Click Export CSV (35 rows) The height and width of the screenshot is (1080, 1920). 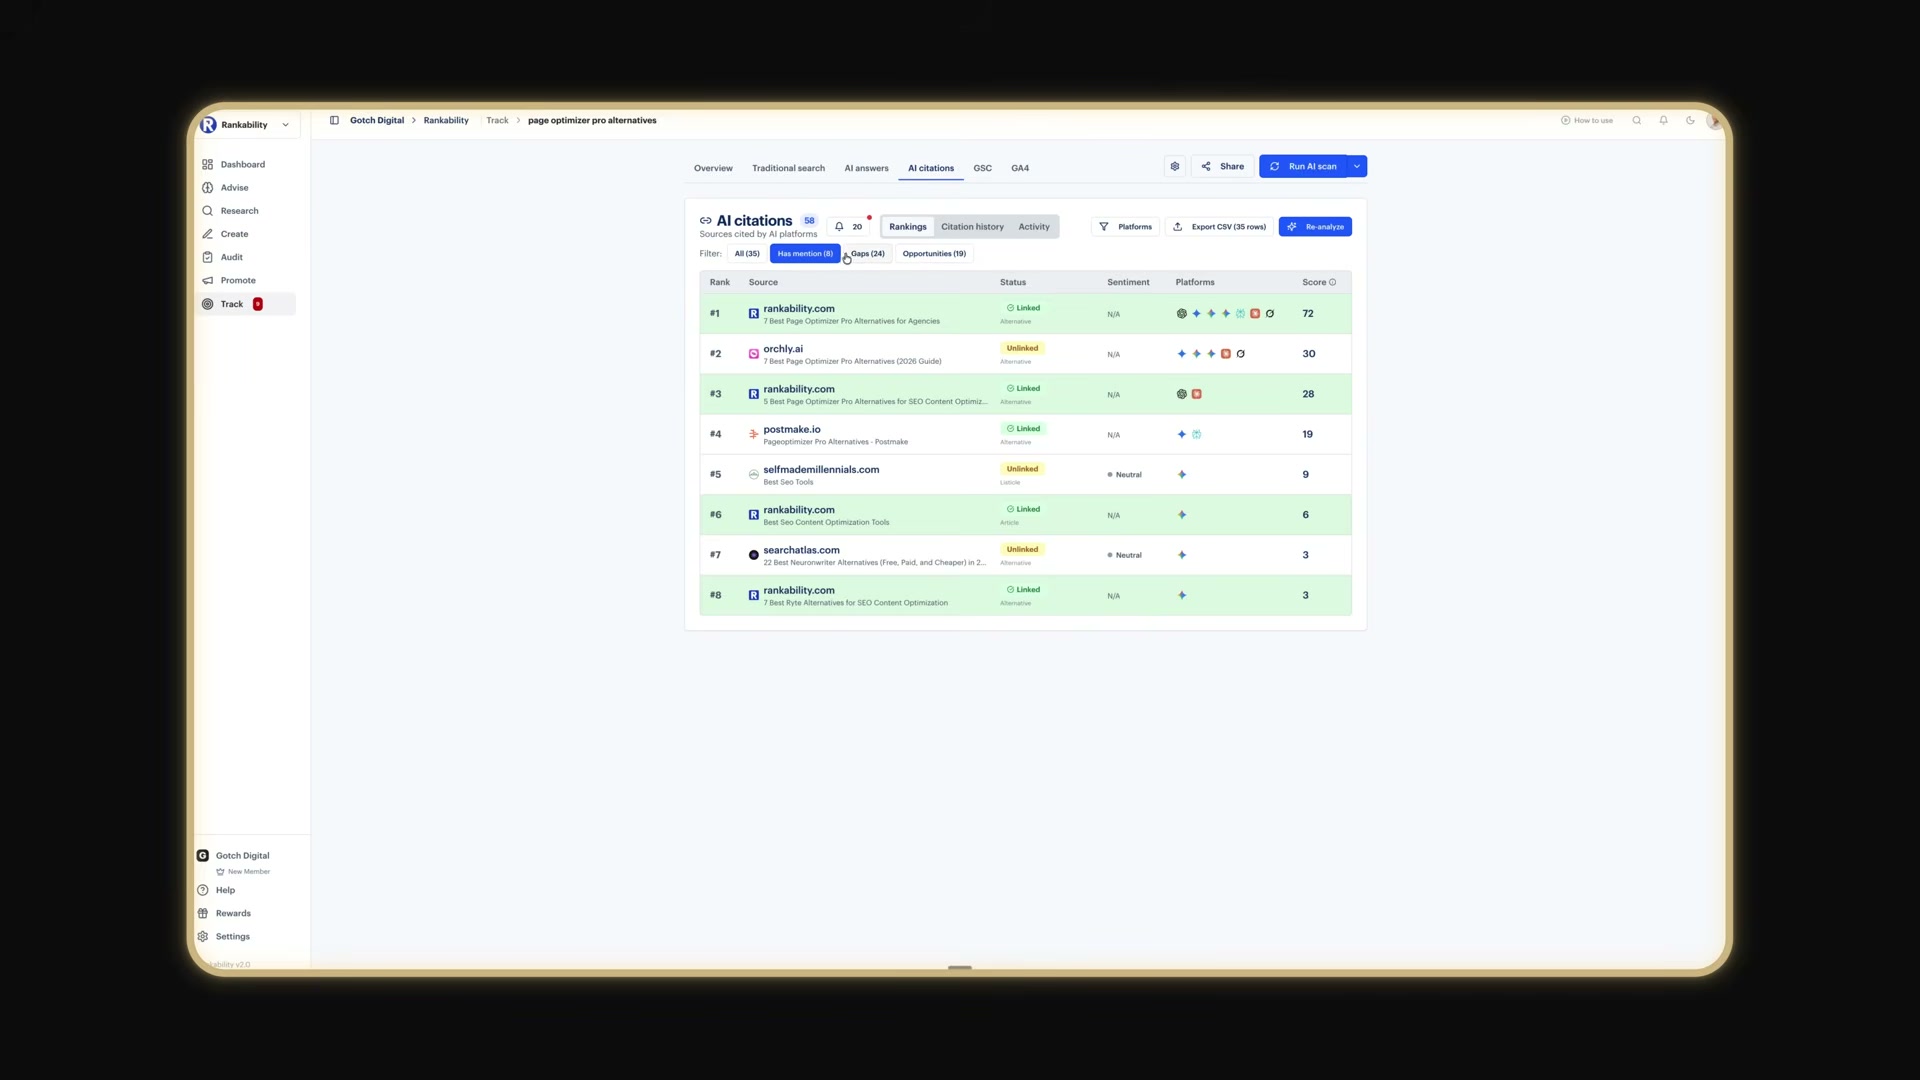(x=1219, y=227)
